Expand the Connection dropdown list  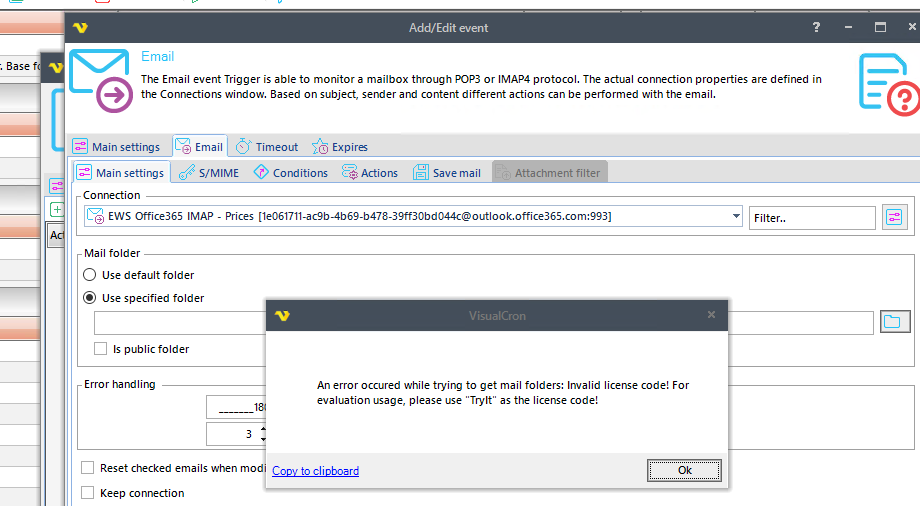pyautogui.click(x=736, y=216)
